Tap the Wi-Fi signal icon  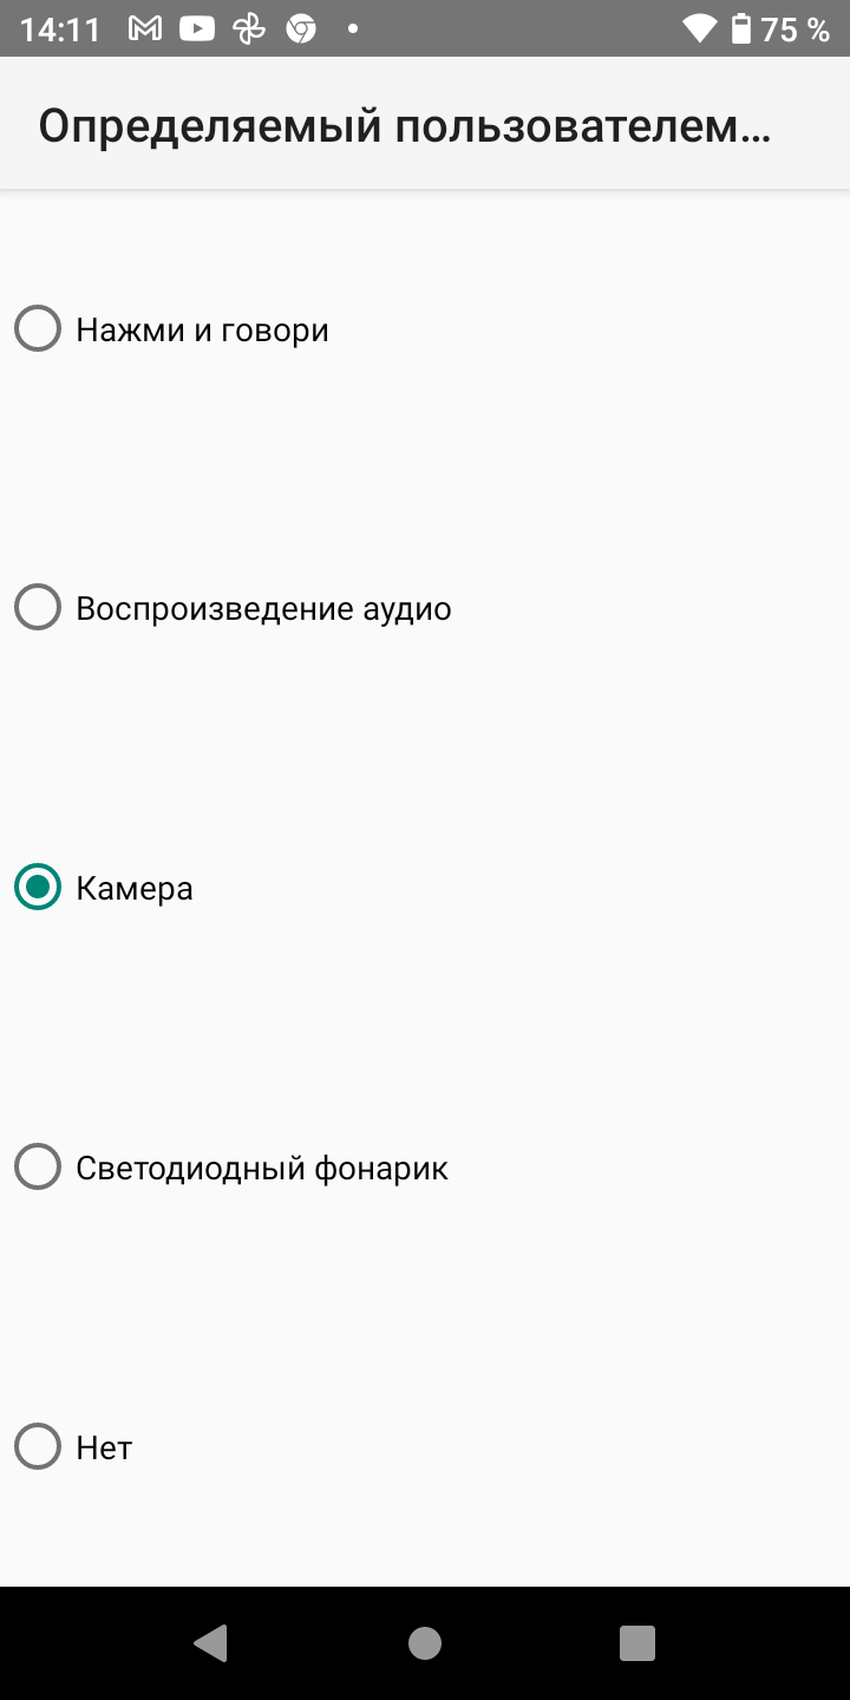pyautogui.click(x=699, y=29)
